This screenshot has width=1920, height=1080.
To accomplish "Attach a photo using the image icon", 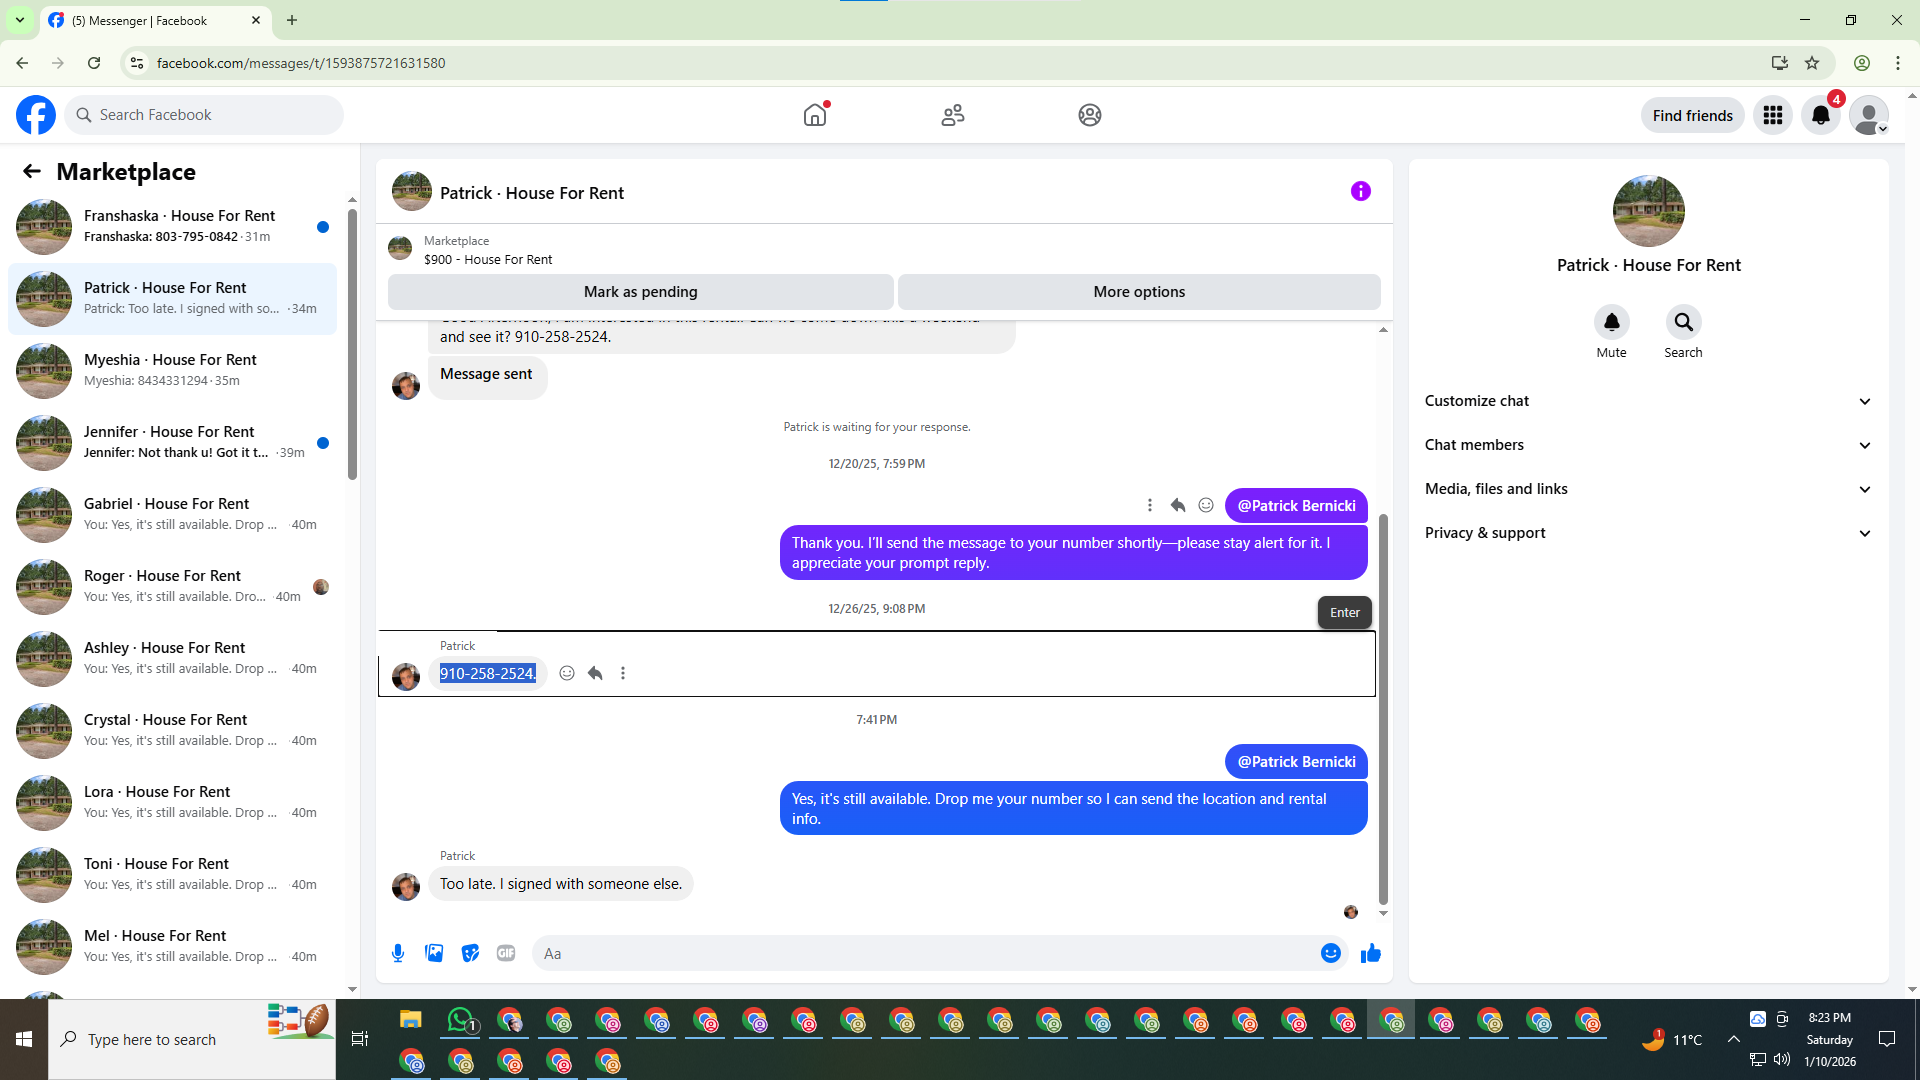I will tap(434, 953).
